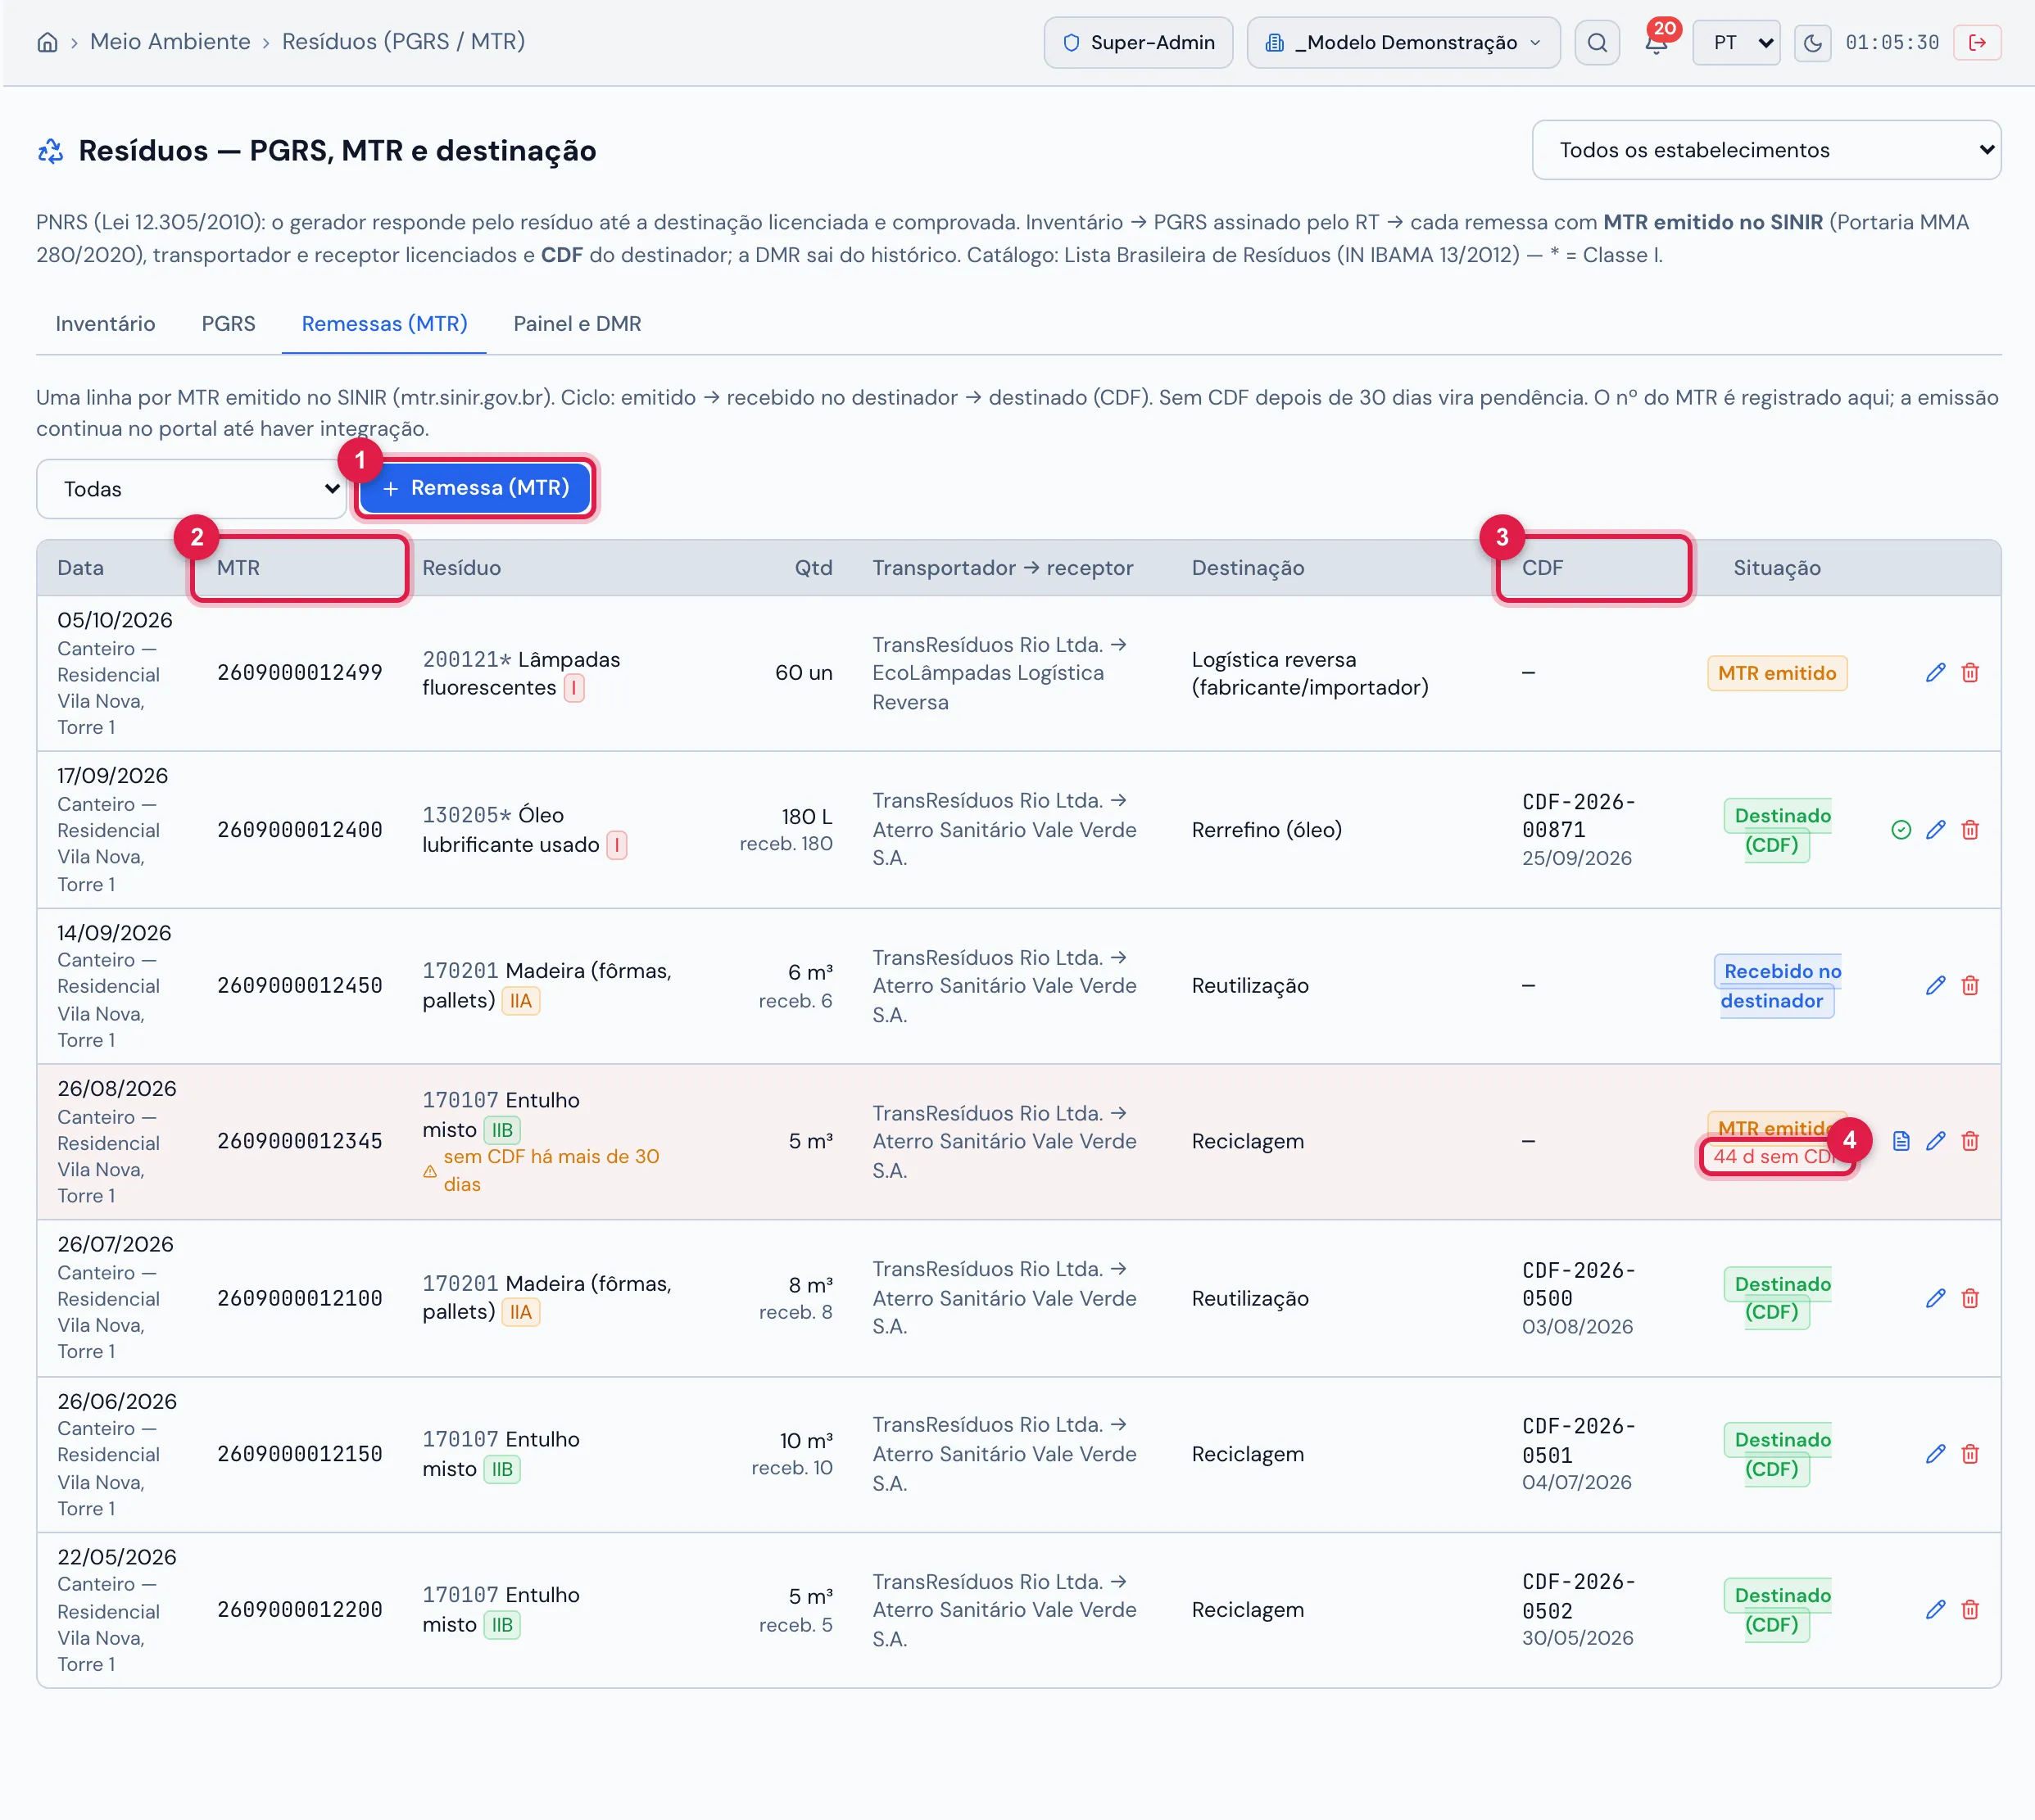This screenshot has height=1820, width=2035.
Task: Switch to the PGRS tab
Action: click(x=228, y=324)
